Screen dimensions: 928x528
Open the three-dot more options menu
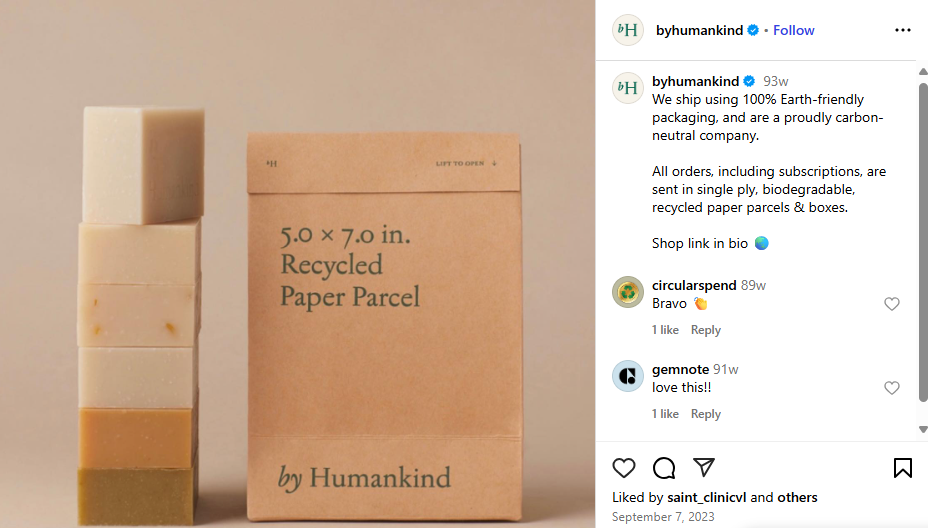pos(903,30)
